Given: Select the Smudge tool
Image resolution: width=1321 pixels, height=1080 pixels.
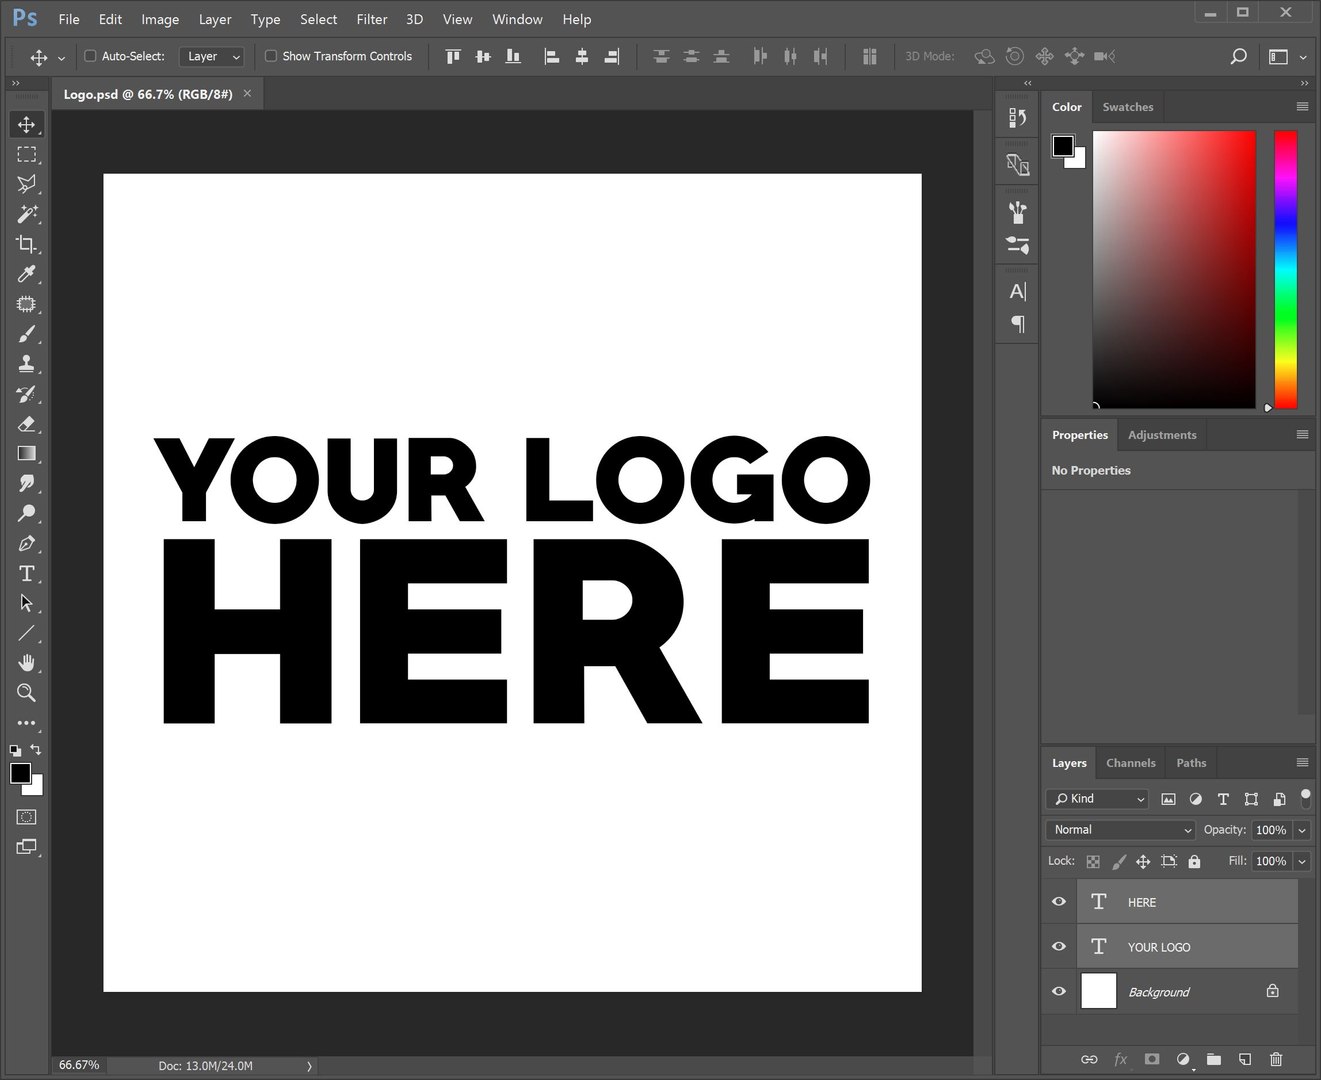Looking at the screenshot, I should (x=26, y=484).
